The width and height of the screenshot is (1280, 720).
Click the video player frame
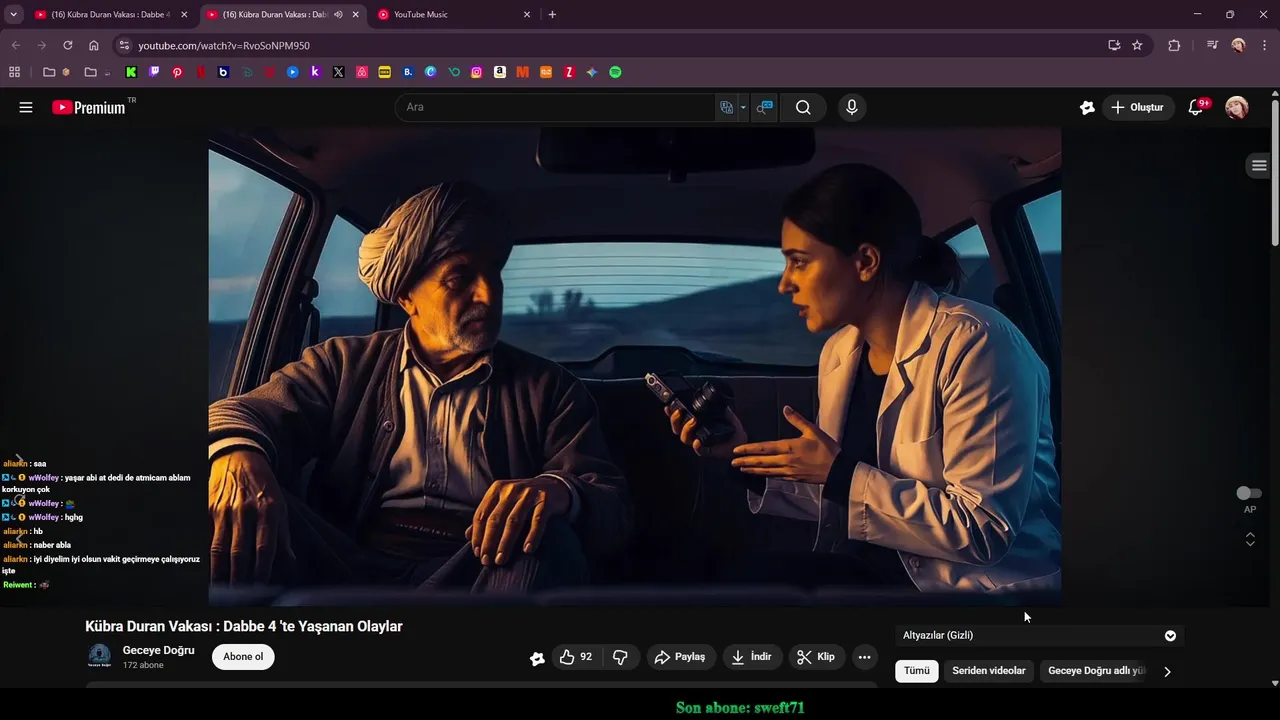pyautogui.click(x=635, y=366)
